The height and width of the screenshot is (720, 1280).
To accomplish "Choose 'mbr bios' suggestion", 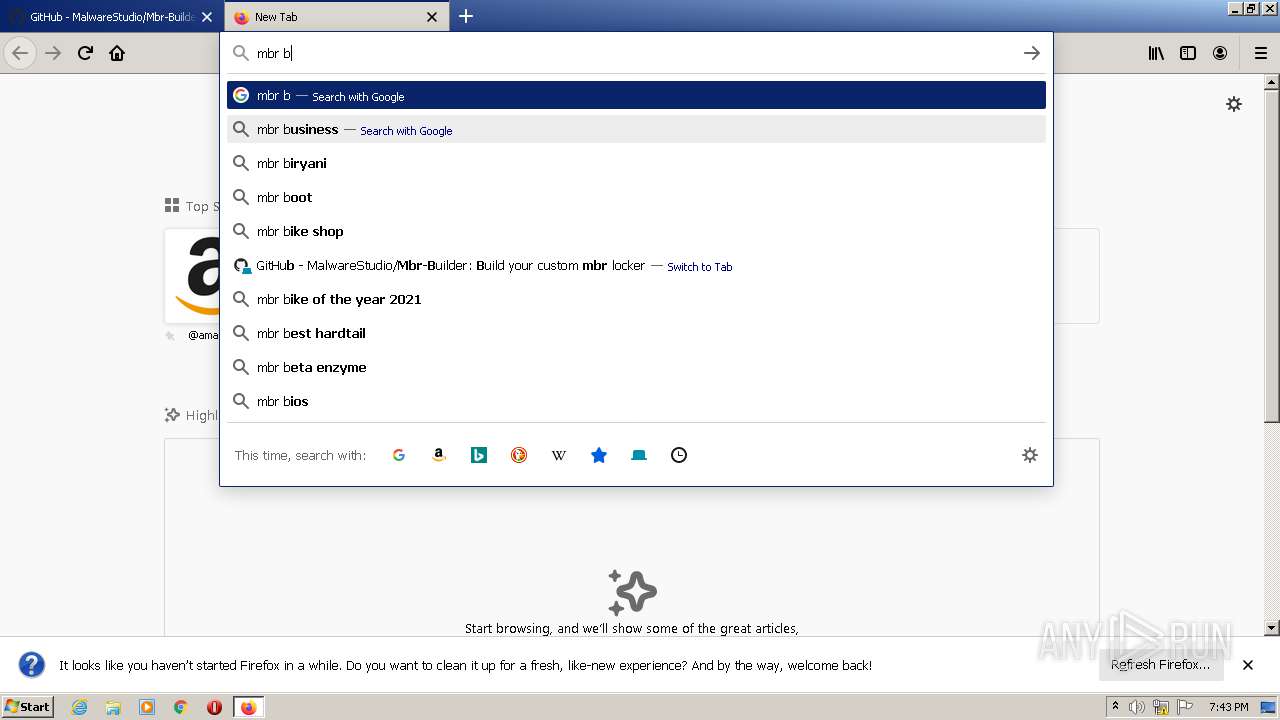I will coord(636,401).
